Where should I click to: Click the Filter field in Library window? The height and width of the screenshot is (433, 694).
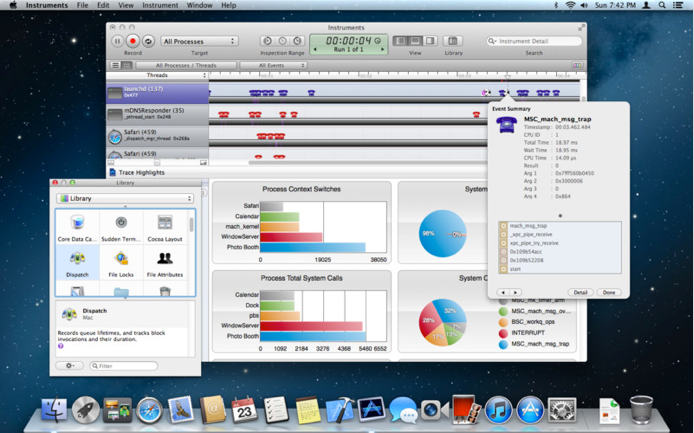(123, 366)
